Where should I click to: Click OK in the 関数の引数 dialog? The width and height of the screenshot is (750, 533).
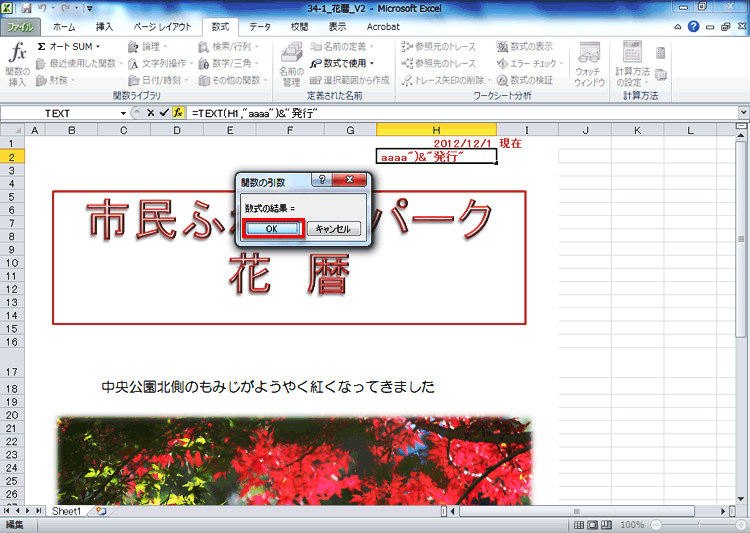[273, 229]
